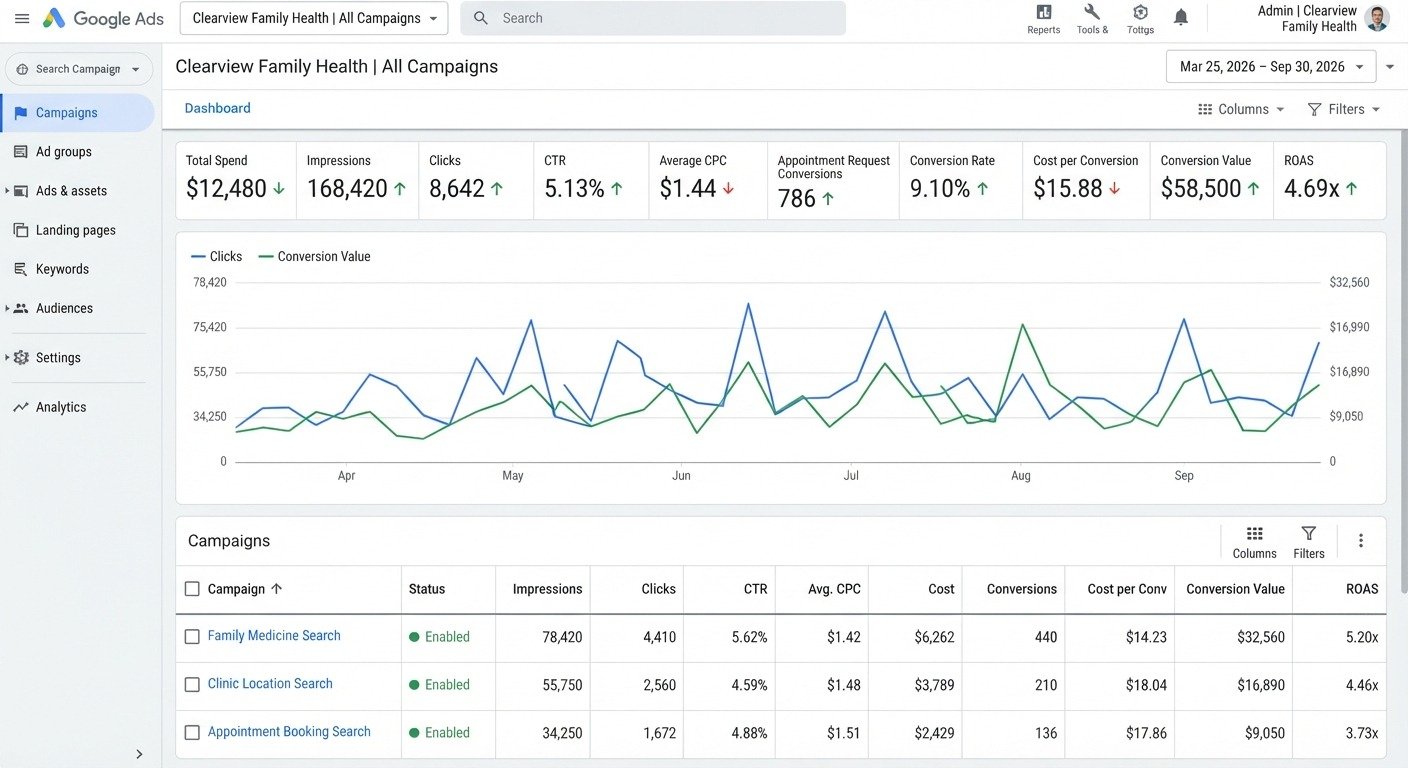The image size is (1408, 768).
Task: Check the select-all Campaign header checkbox
Action: (193, 589)
